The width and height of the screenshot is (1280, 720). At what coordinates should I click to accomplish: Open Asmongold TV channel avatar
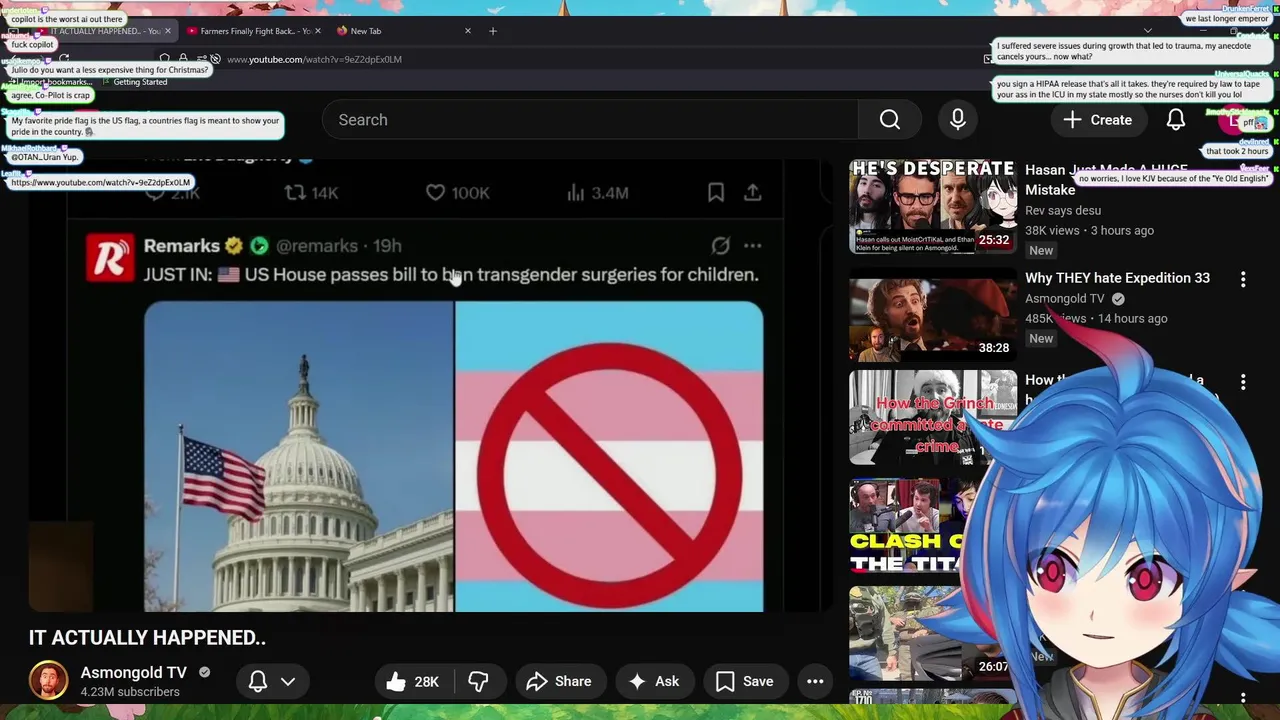(x=48, y=681)
